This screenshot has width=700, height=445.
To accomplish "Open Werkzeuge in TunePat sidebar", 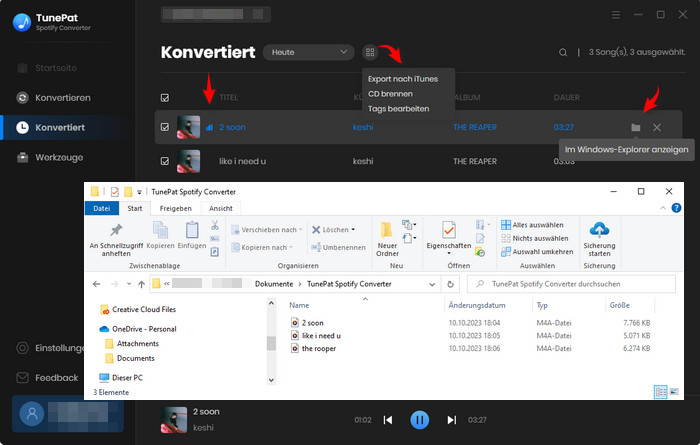I will click(x=50, y=158).
